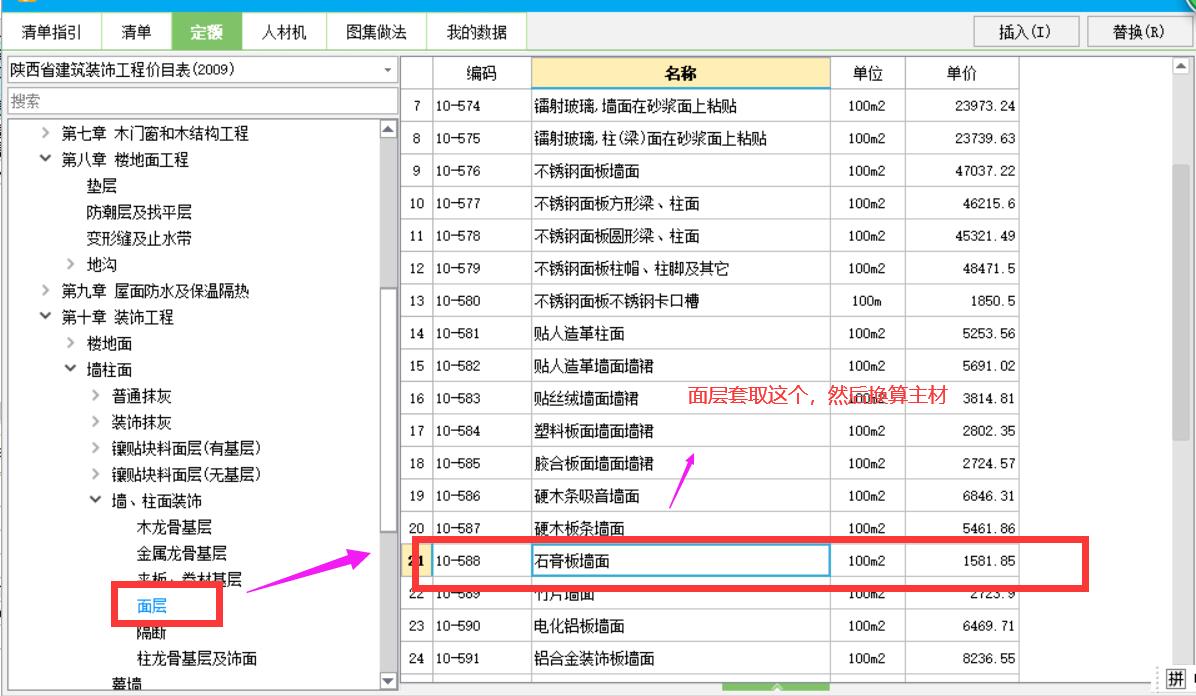
Task: Select the 电化铝板墙面 row
Action: tap(710, 626)
